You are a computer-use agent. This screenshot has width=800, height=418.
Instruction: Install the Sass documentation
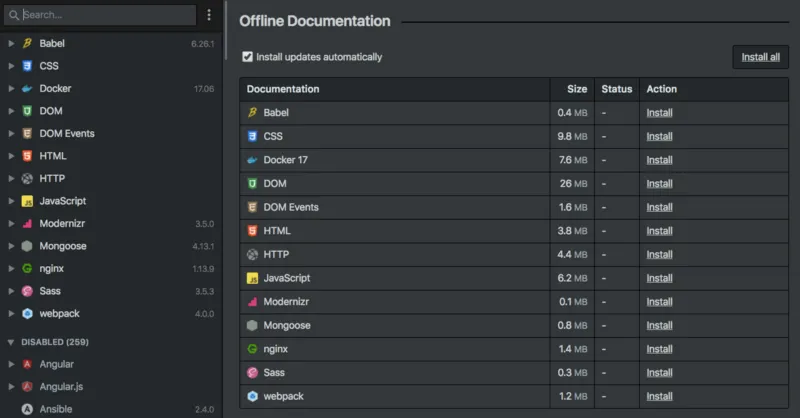click(659, 373)
